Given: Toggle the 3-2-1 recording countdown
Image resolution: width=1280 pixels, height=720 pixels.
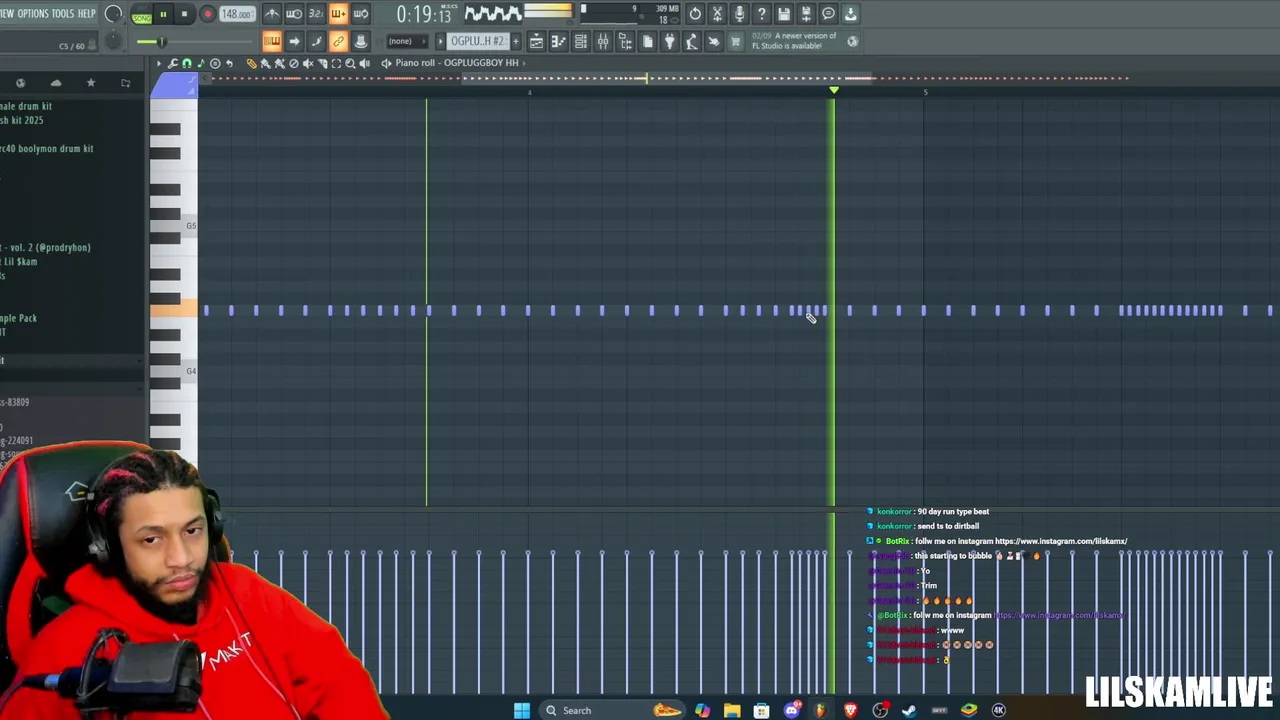Looking at the screenshot, I should tap(316, 14).
